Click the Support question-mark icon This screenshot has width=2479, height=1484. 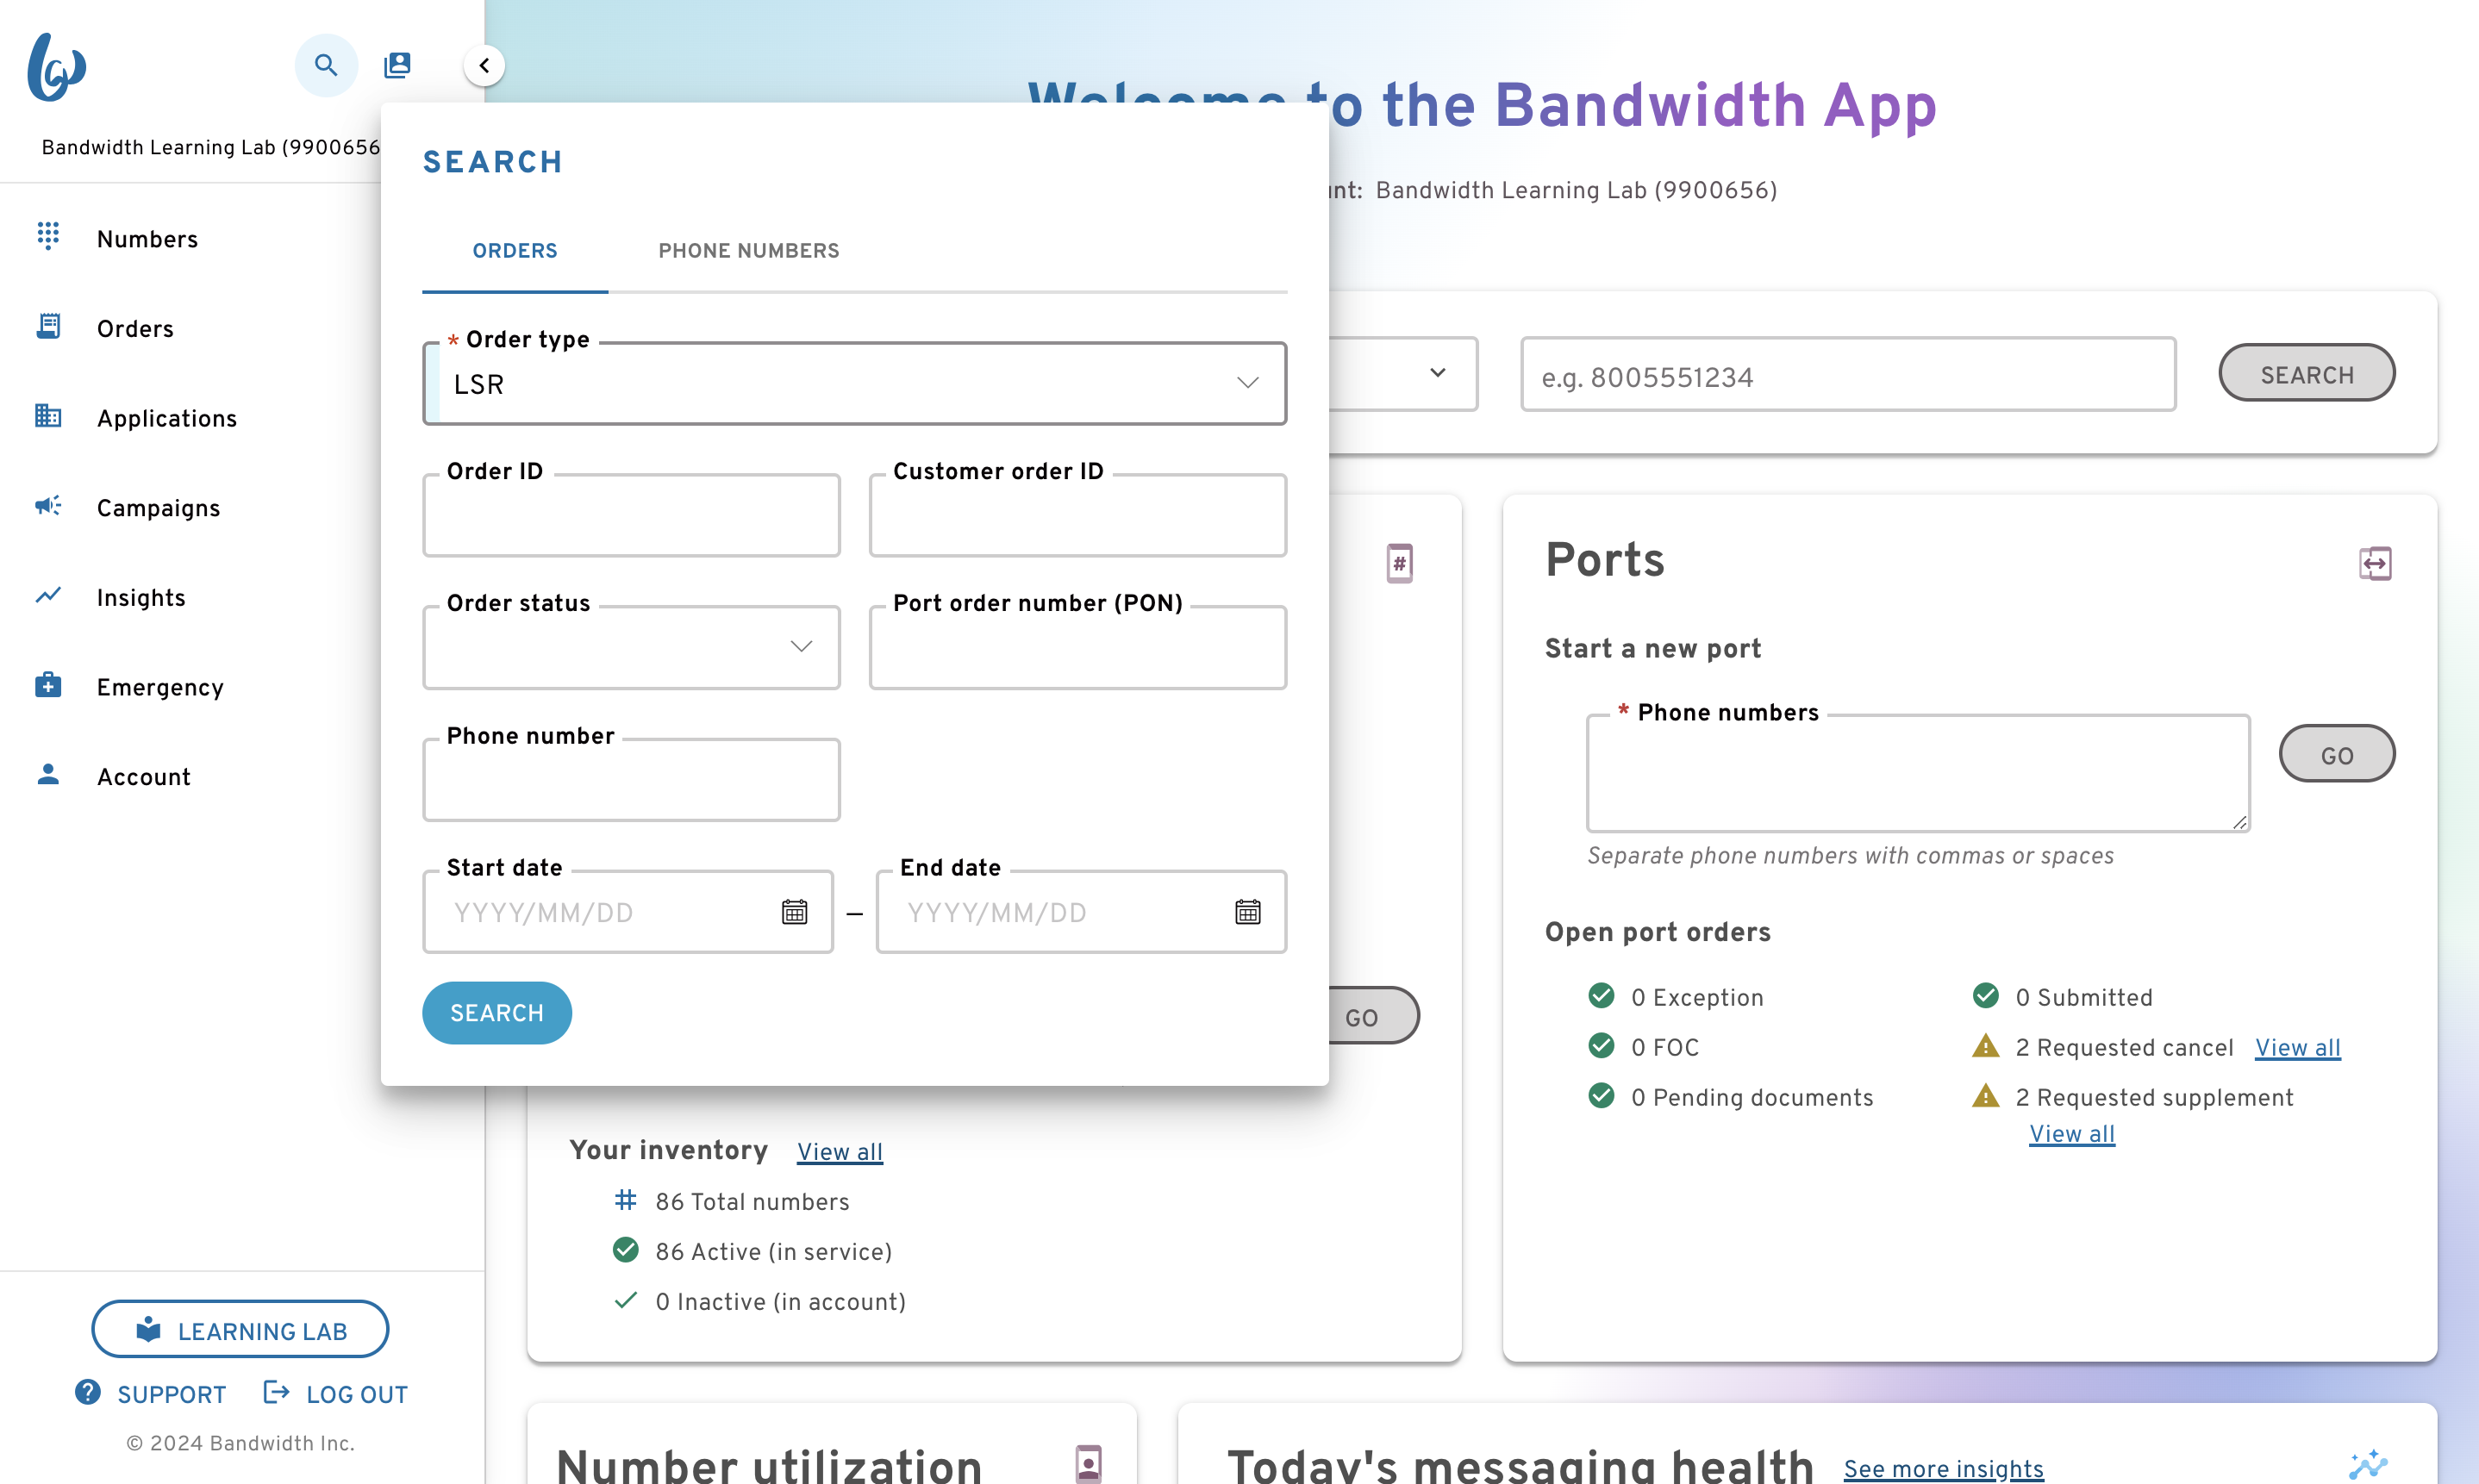pos(88,1392)
